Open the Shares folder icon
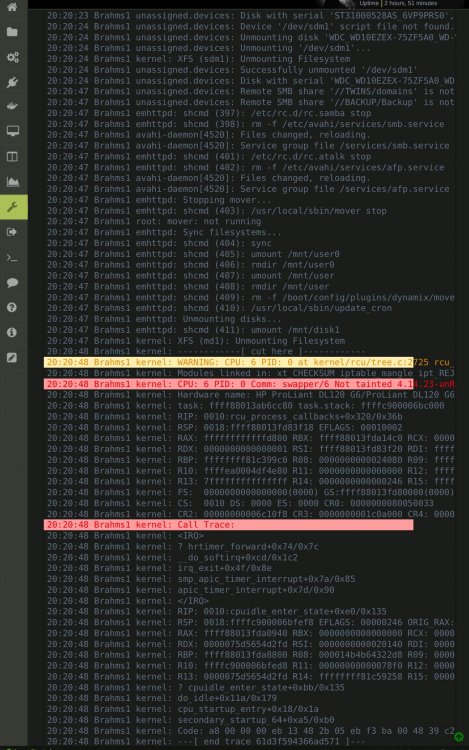This screenshot has width=469, height=750. (12, 32)
